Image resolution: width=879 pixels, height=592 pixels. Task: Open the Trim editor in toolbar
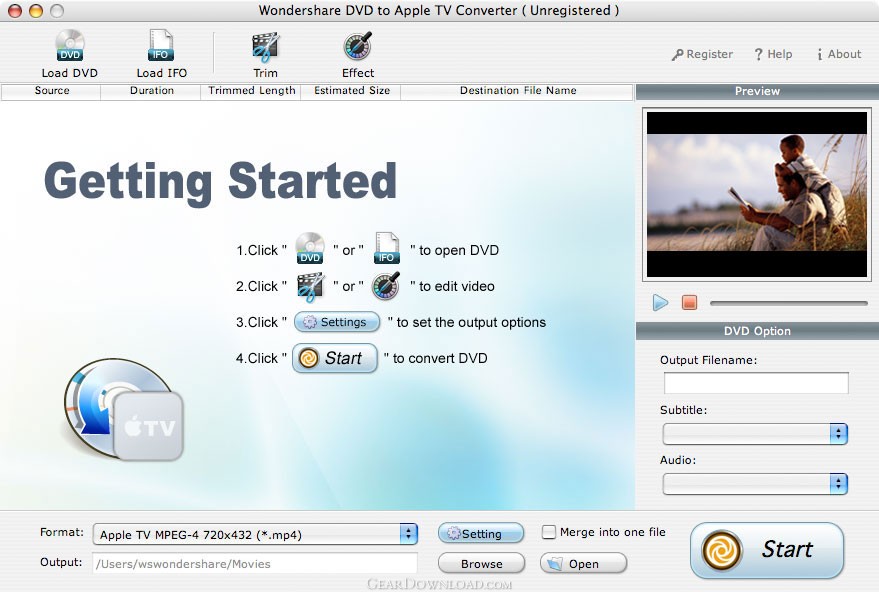click(265, 54)
